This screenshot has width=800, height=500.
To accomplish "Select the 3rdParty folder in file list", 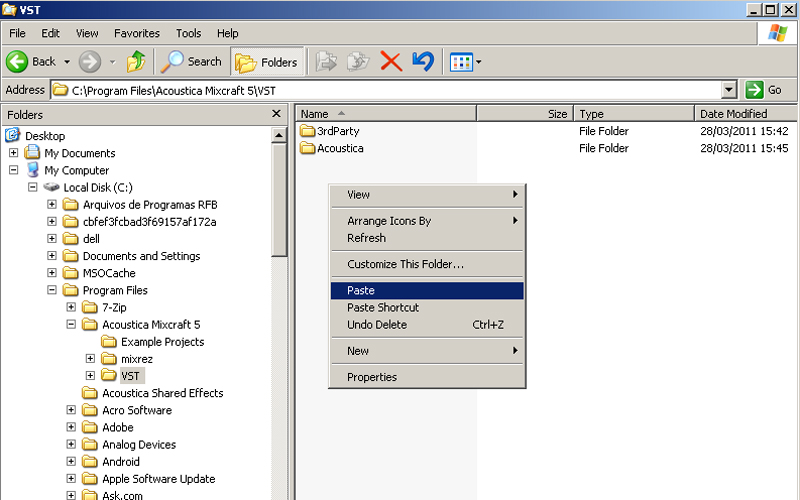I will (x=330, y=131).
